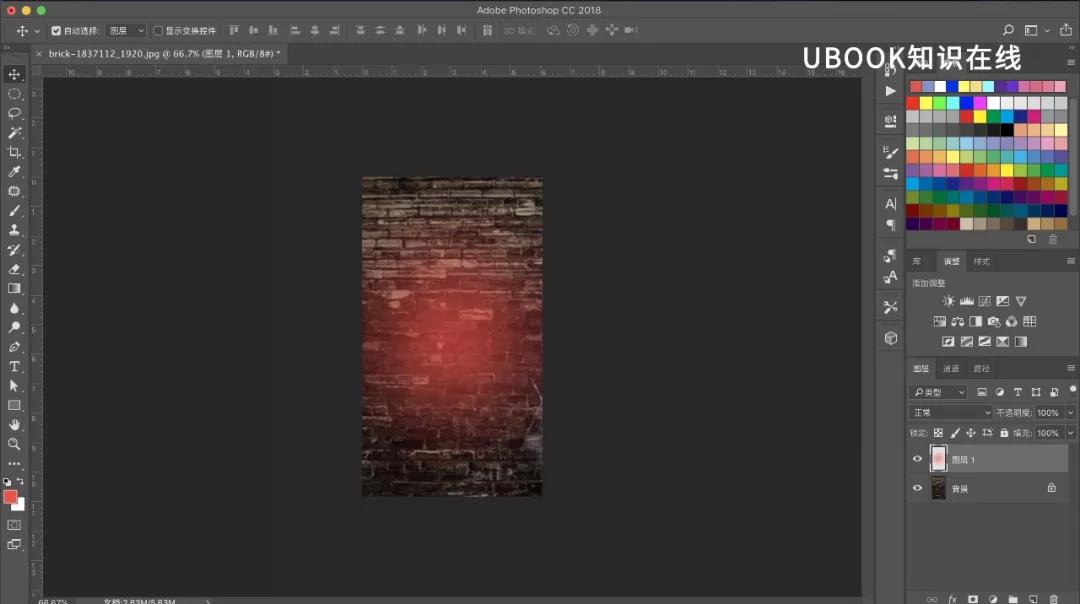The width and height of the screenshot is (1080, 604).
Task: Open the Layers panel menu
Action: click(1071, 368)
